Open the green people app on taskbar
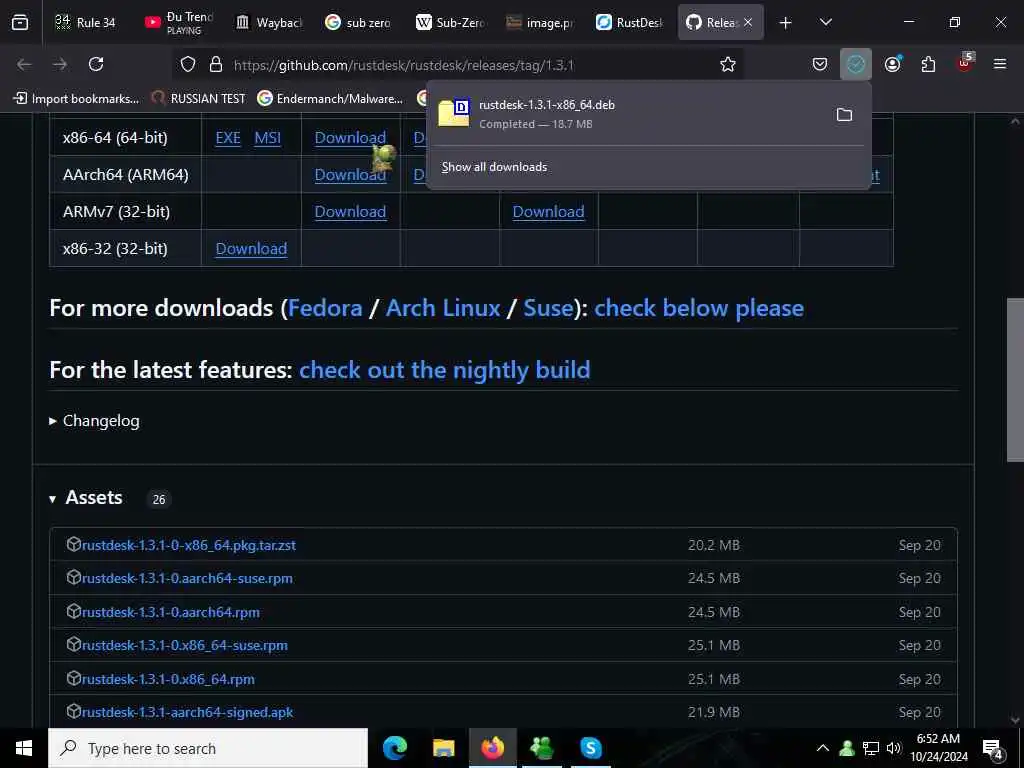 (x=541, y=748)
